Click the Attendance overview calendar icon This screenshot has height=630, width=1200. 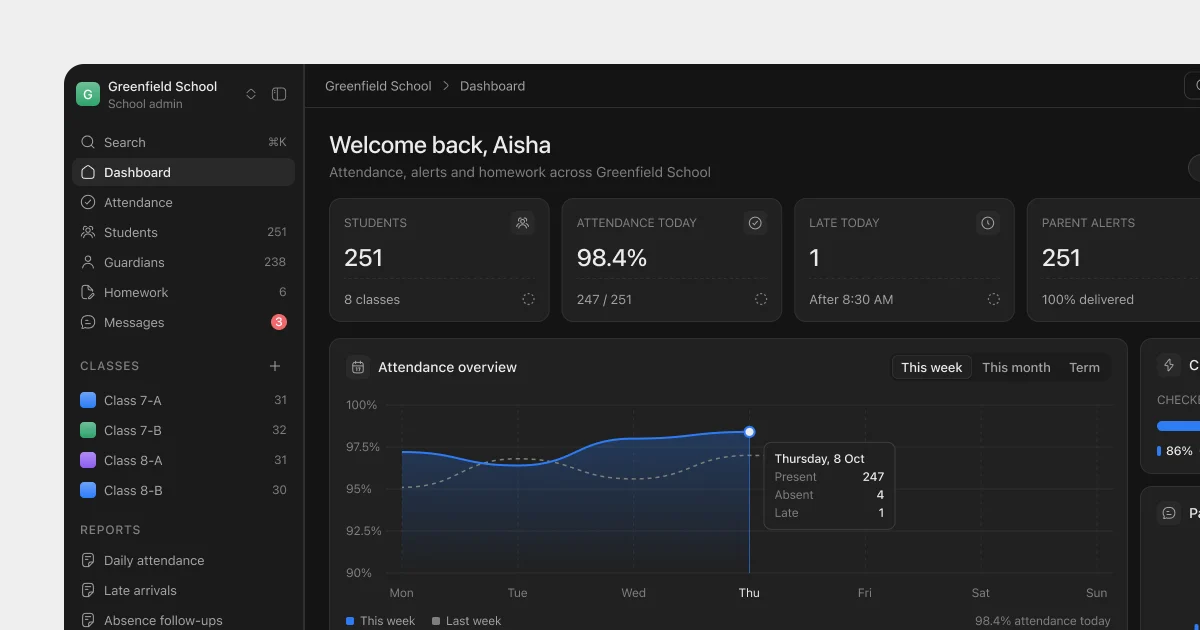tap(358, 367)
